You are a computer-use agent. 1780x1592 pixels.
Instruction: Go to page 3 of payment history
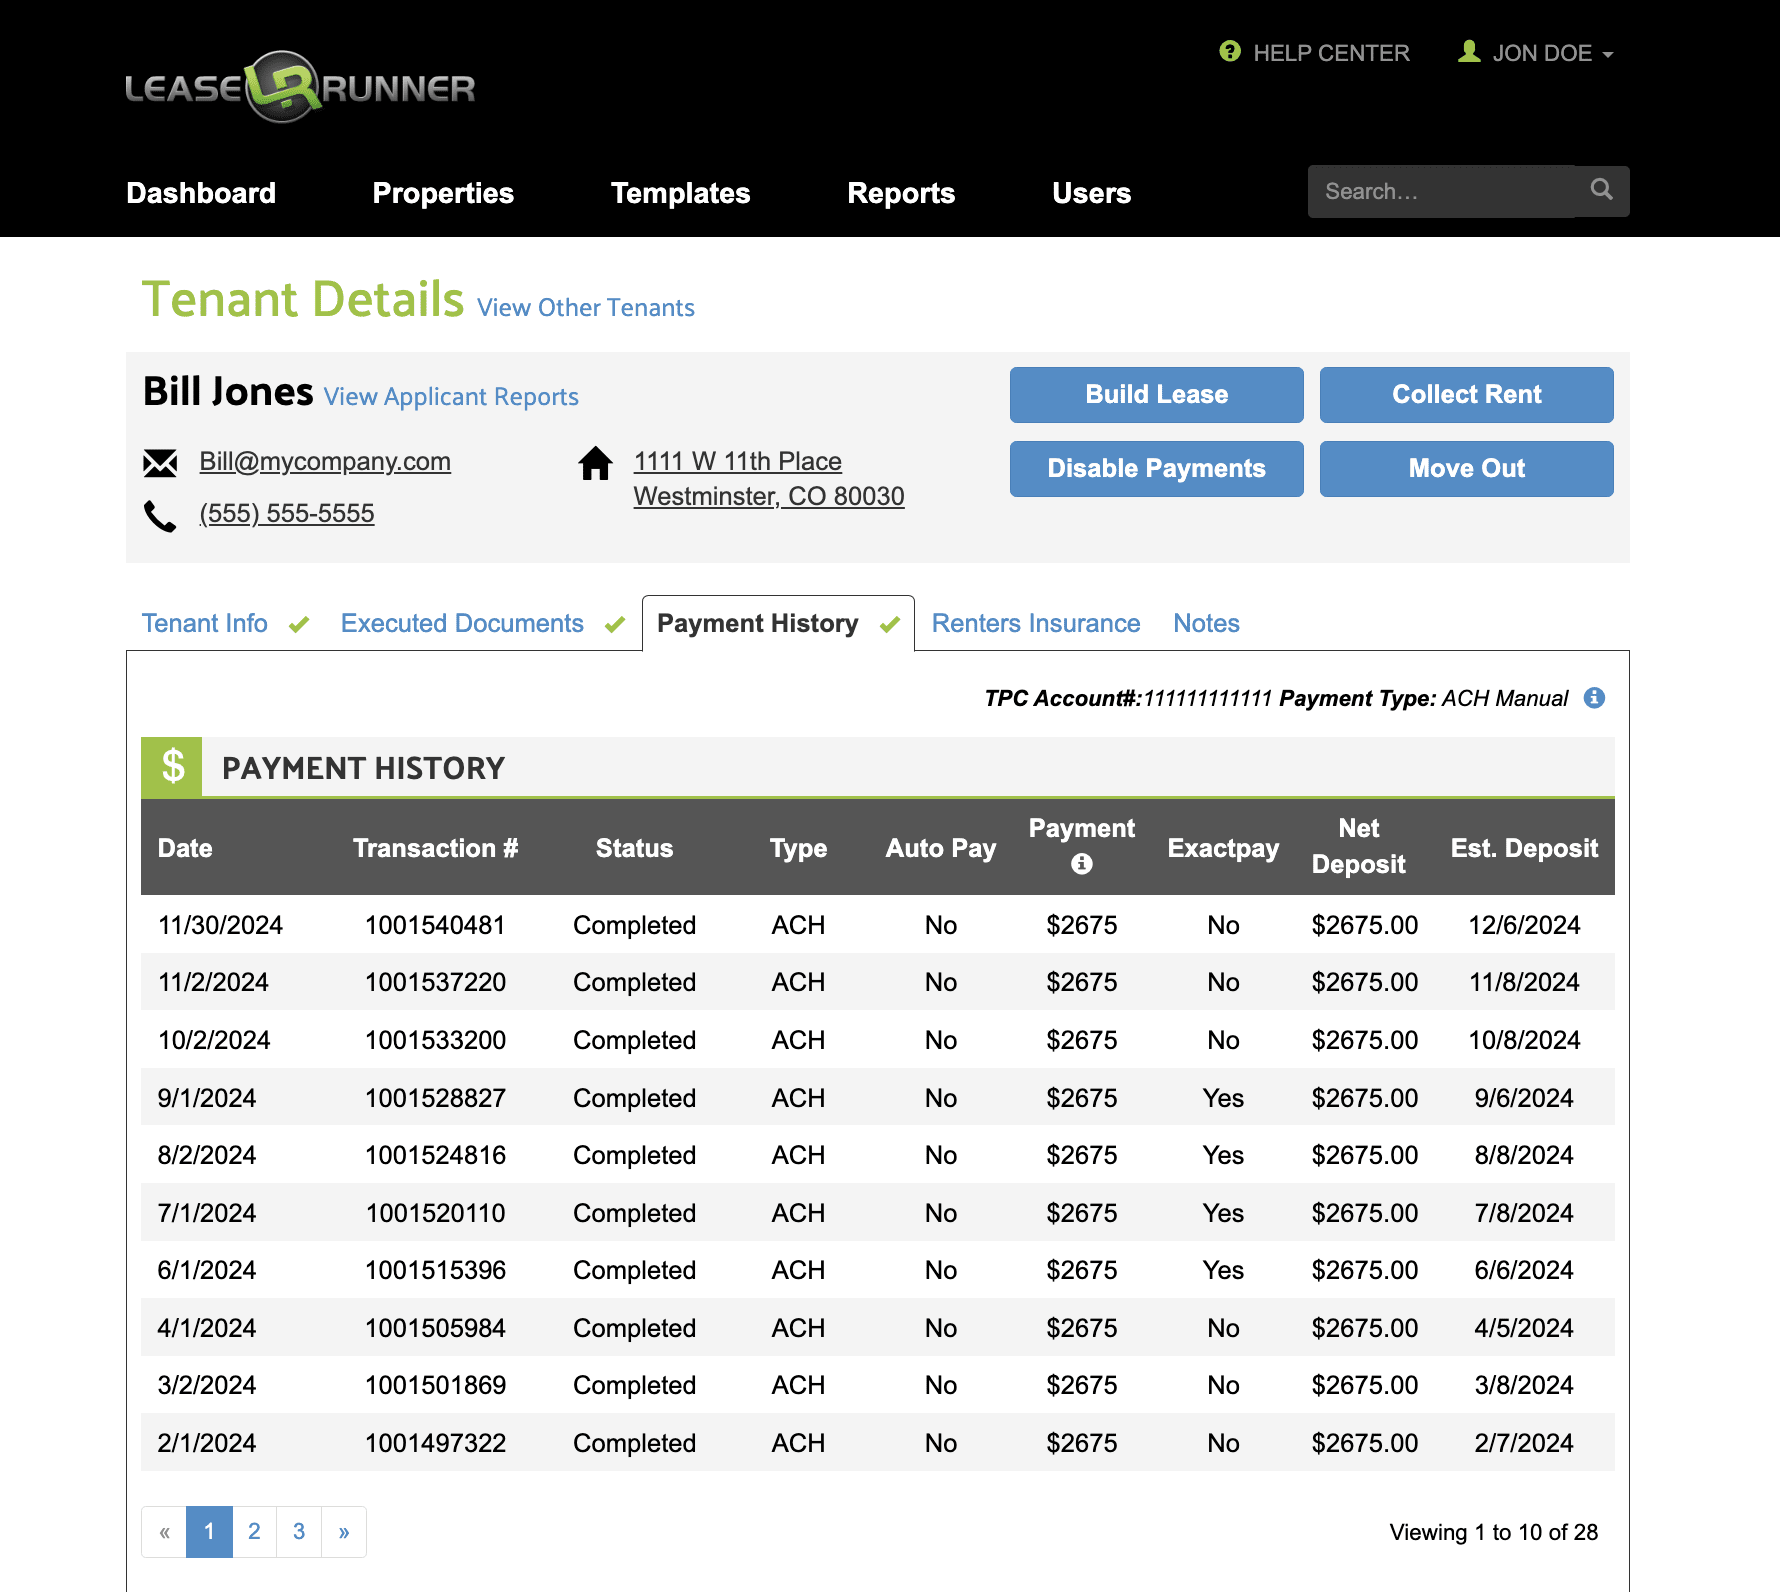(298, 1531)
